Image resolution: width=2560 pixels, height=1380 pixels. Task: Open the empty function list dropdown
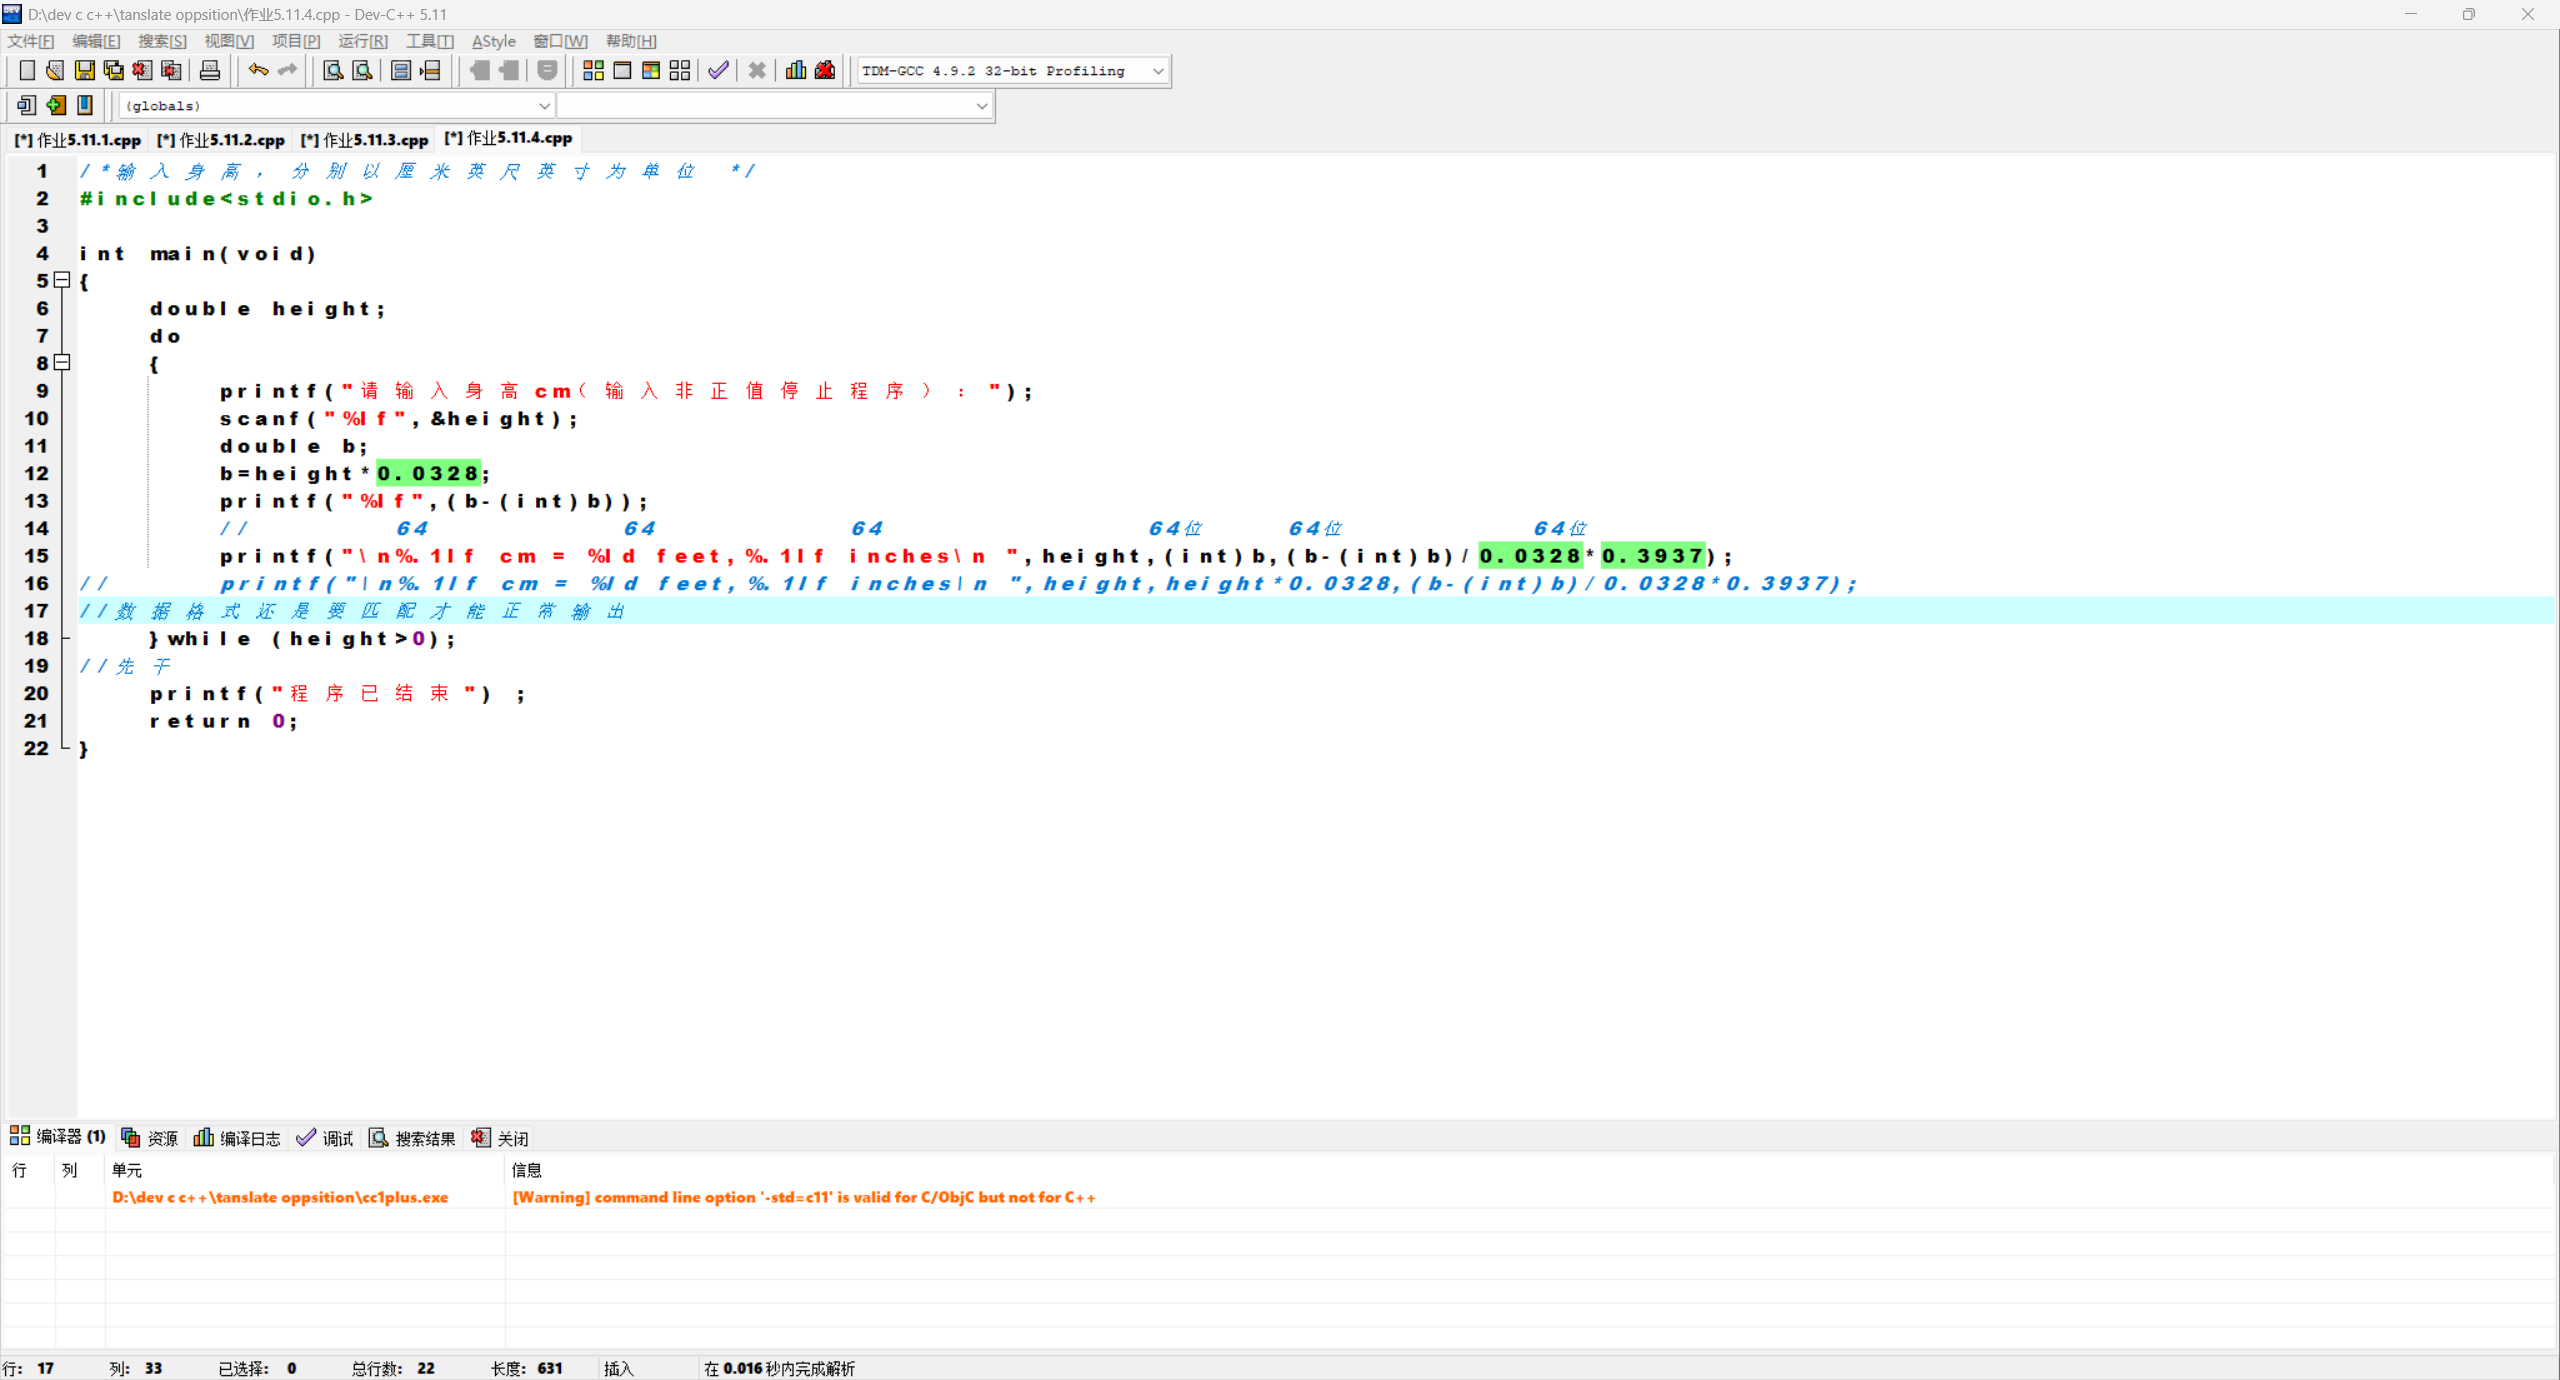point(981,105)
